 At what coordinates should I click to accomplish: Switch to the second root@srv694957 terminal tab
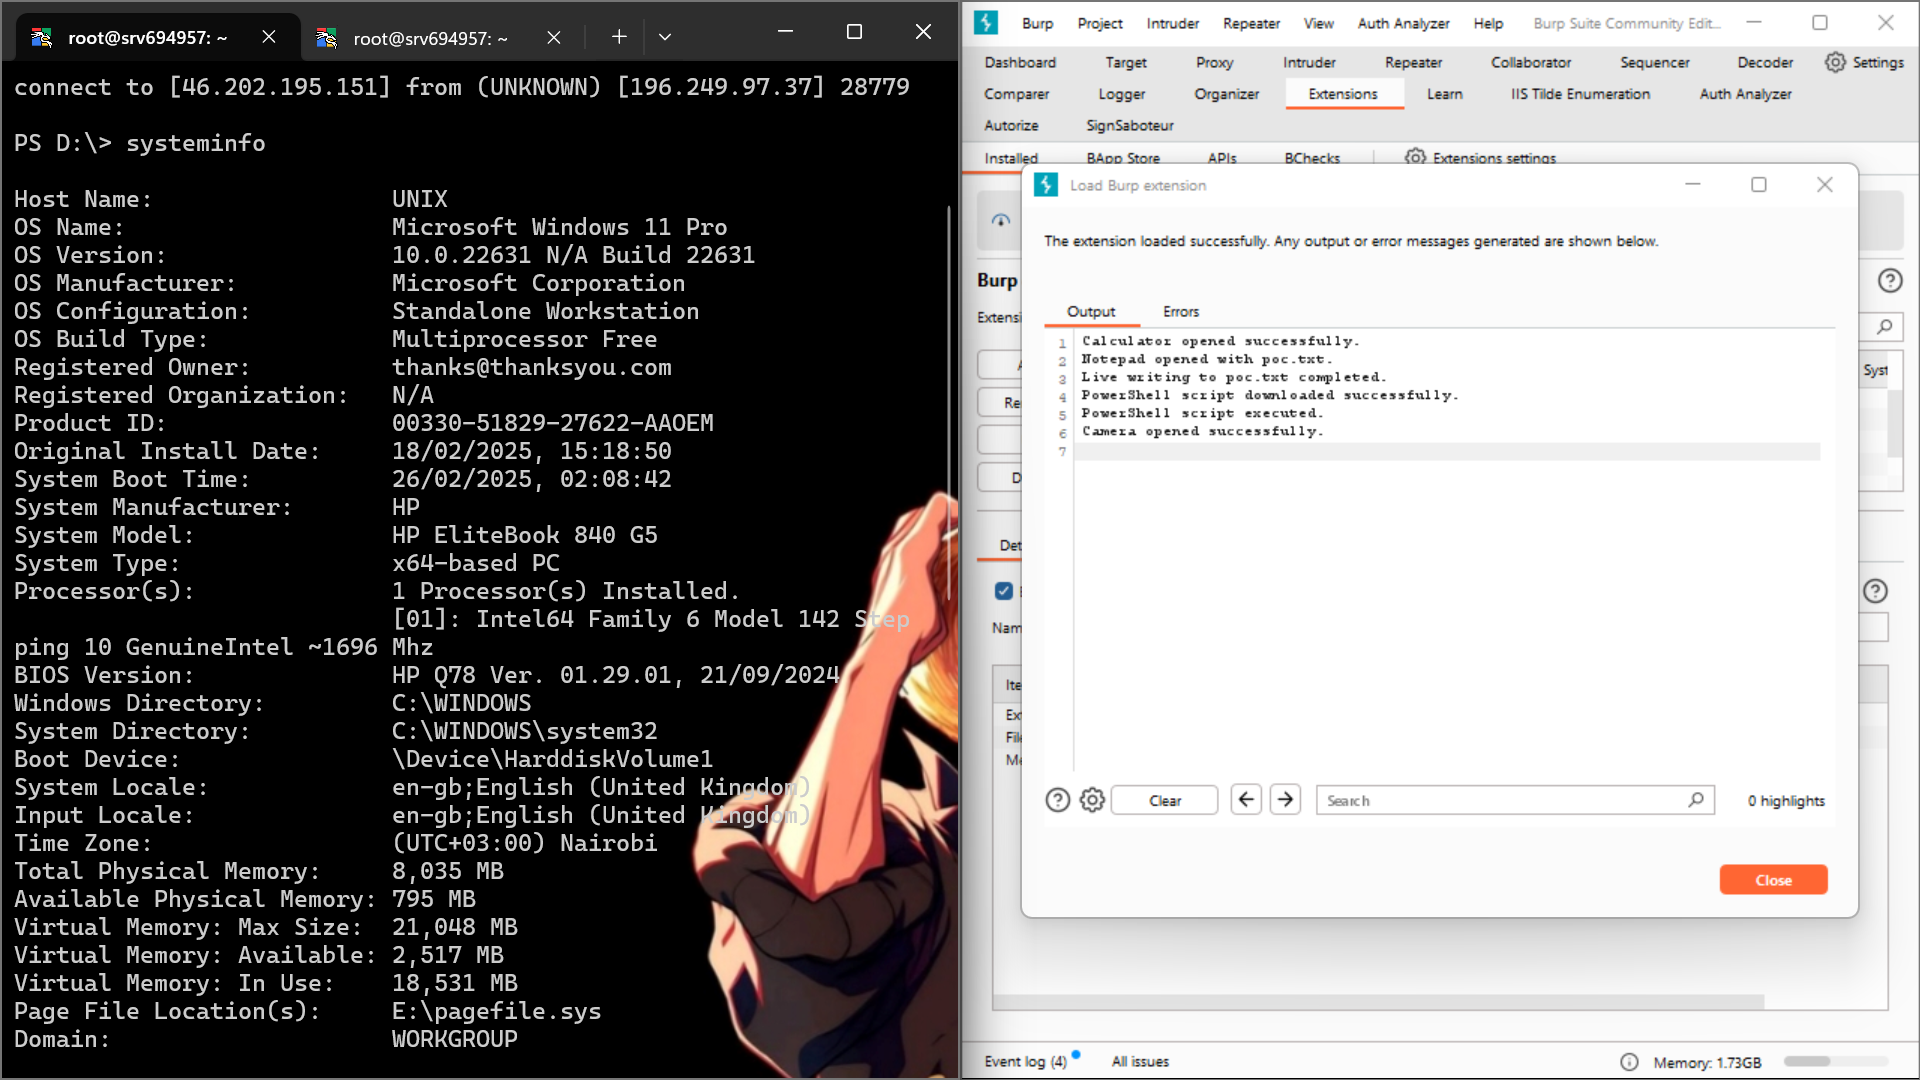point(430,38)
